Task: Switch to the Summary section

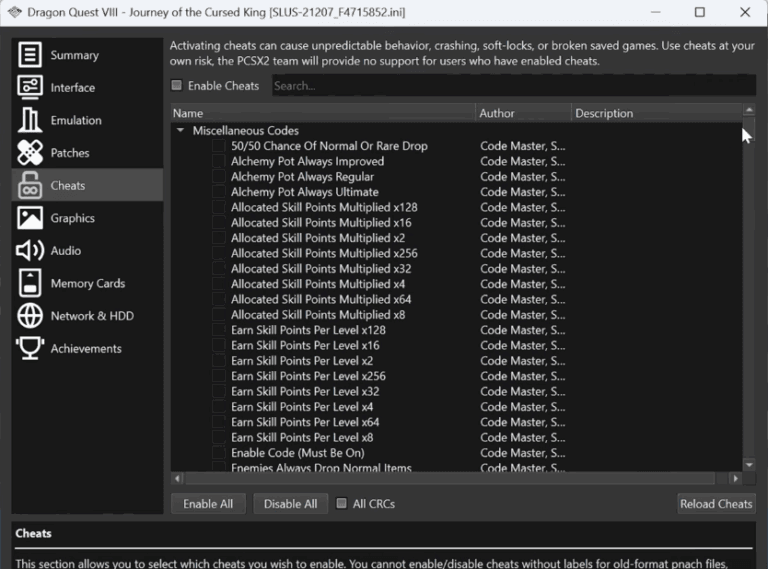Action: pos(87,54)
